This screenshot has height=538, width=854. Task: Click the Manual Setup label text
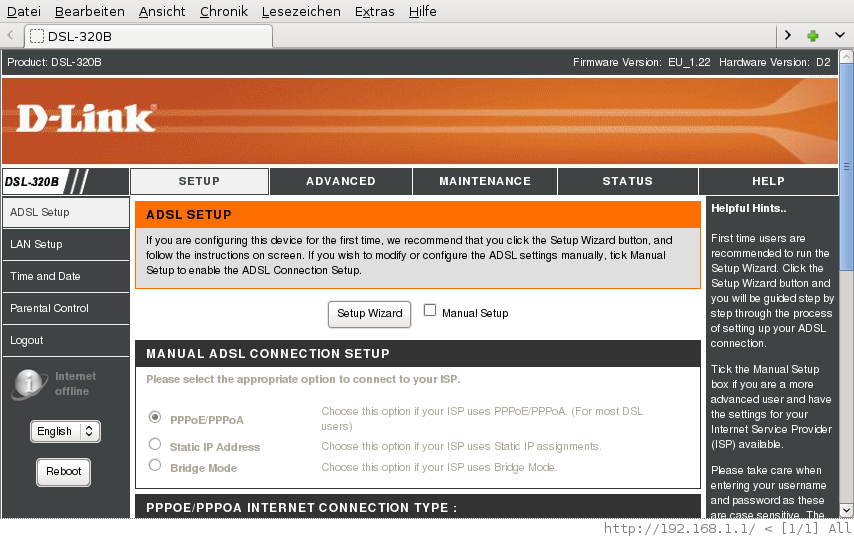click(475, 313)
